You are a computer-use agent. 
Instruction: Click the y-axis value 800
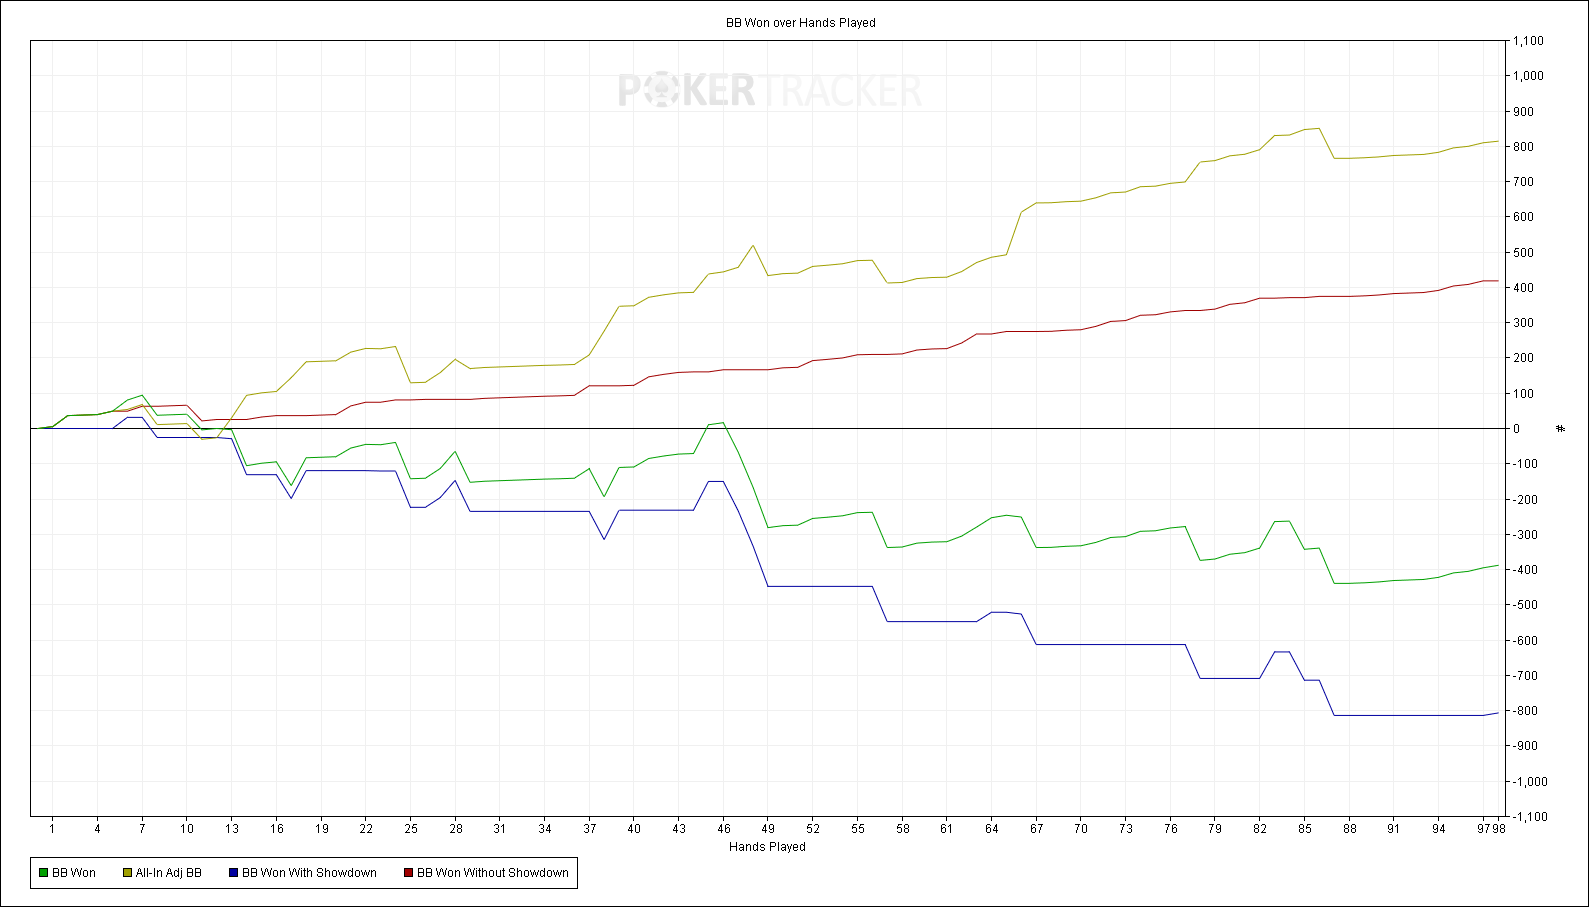tap(1523, 147)
